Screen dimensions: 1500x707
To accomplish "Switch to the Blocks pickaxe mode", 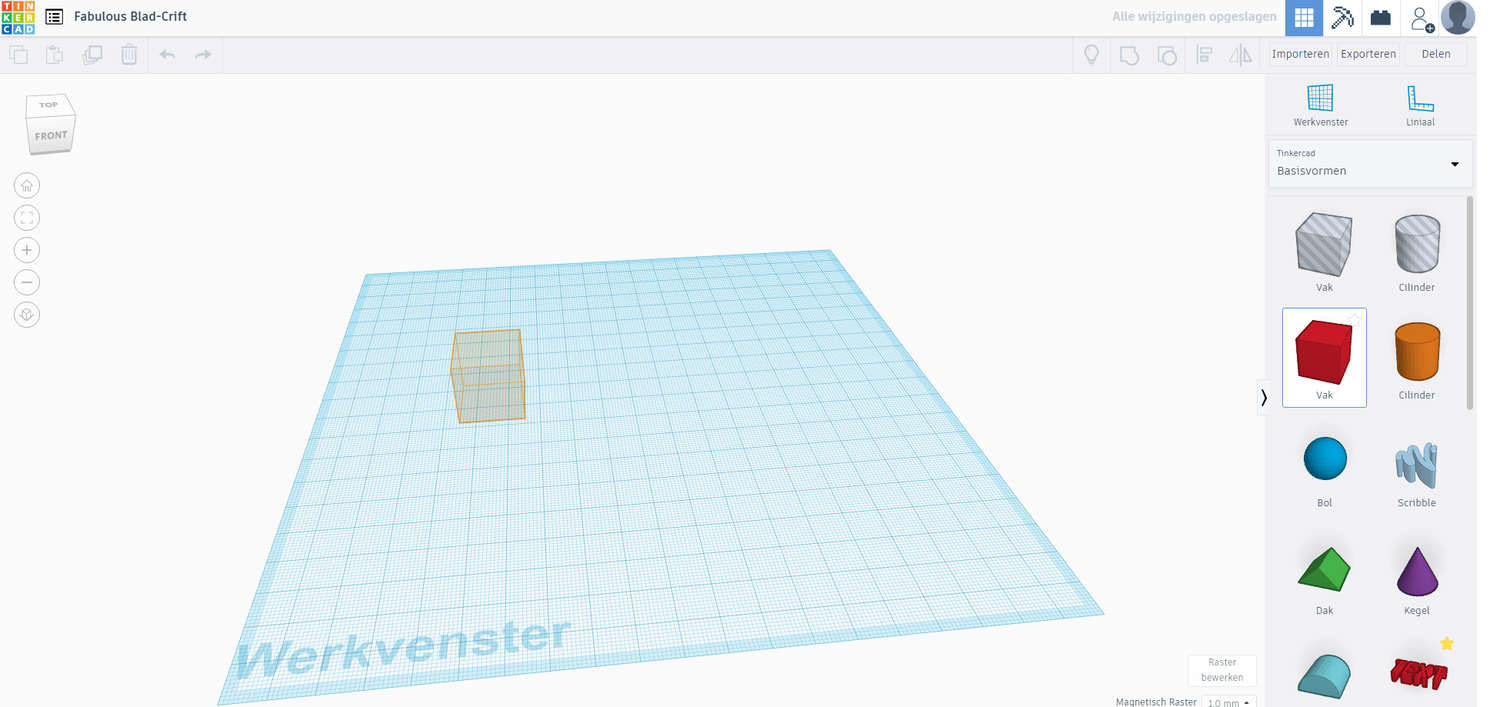I will pos(1342,18).
